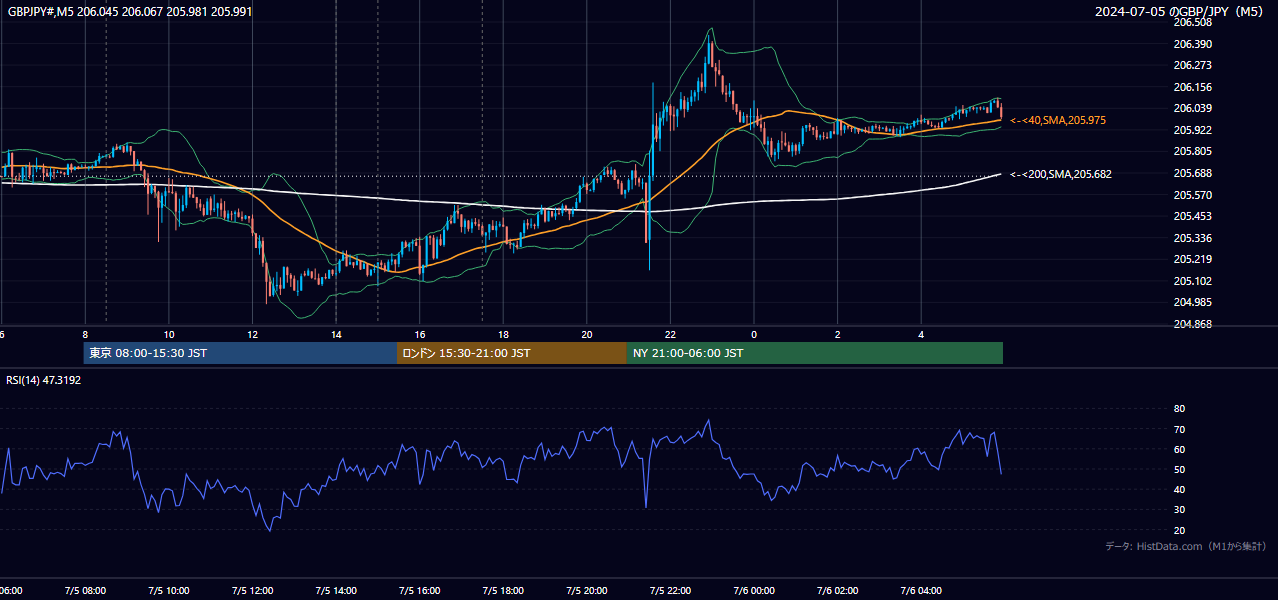Click price axis value 204.868
1278x600 pixels.
point(1192,324)
